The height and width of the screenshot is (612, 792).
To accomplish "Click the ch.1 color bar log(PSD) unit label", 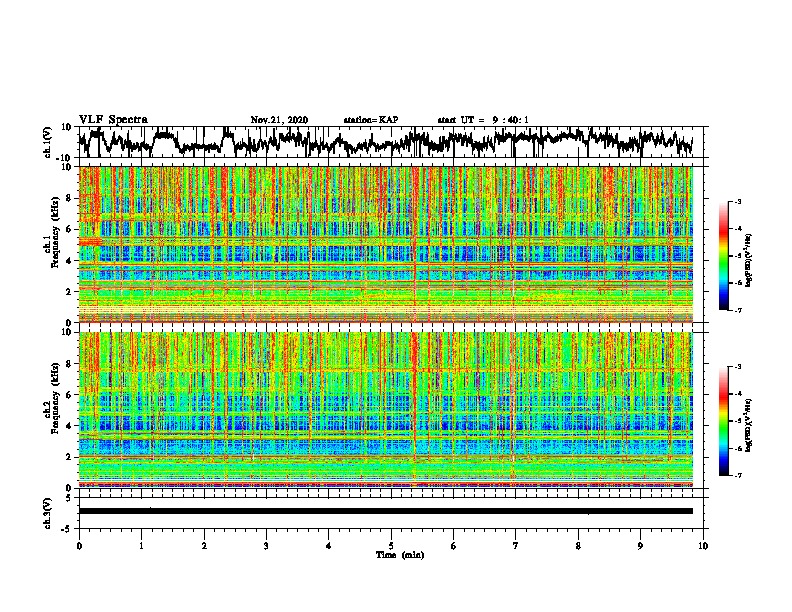I will click(750, 260).
